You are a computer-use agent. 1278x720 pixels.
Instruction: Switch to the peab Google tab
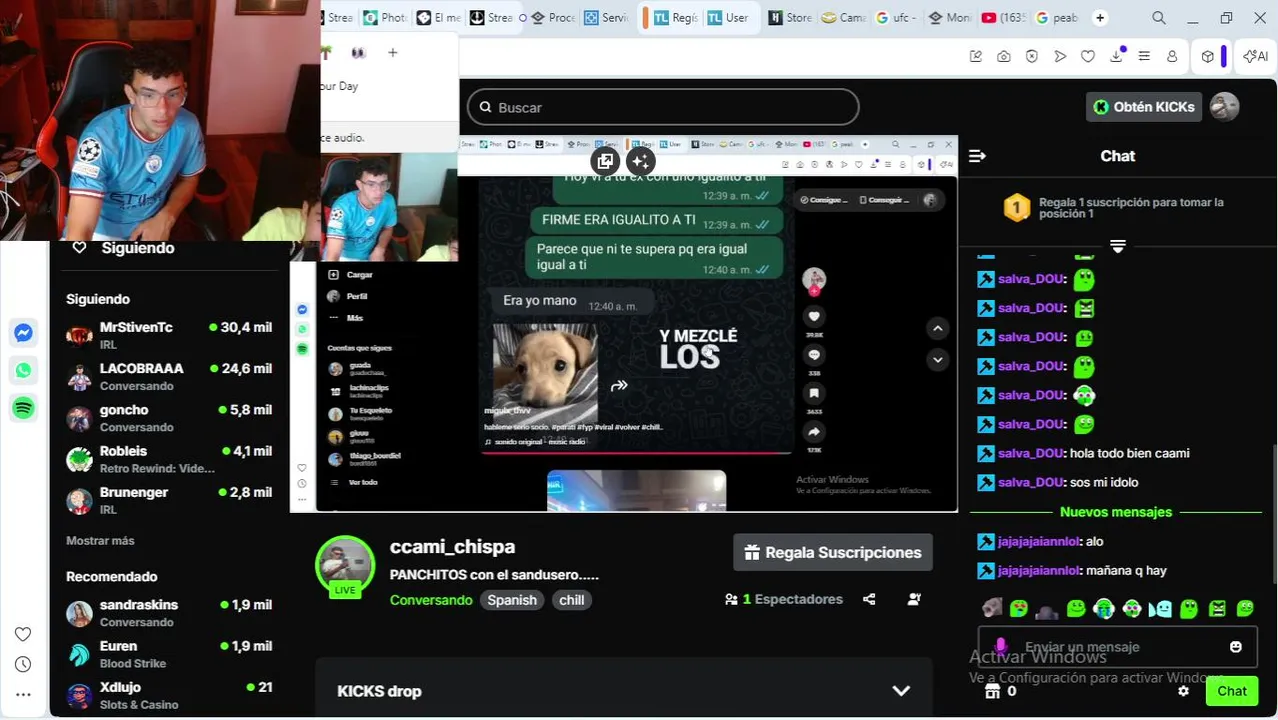[x=1057, y=18]
